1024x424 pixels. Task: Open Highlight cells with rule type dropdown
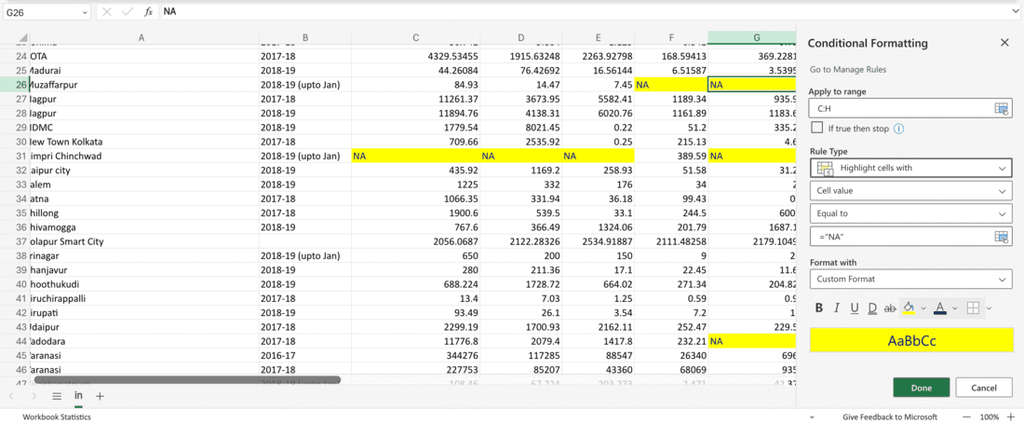(x=910, y=168)
